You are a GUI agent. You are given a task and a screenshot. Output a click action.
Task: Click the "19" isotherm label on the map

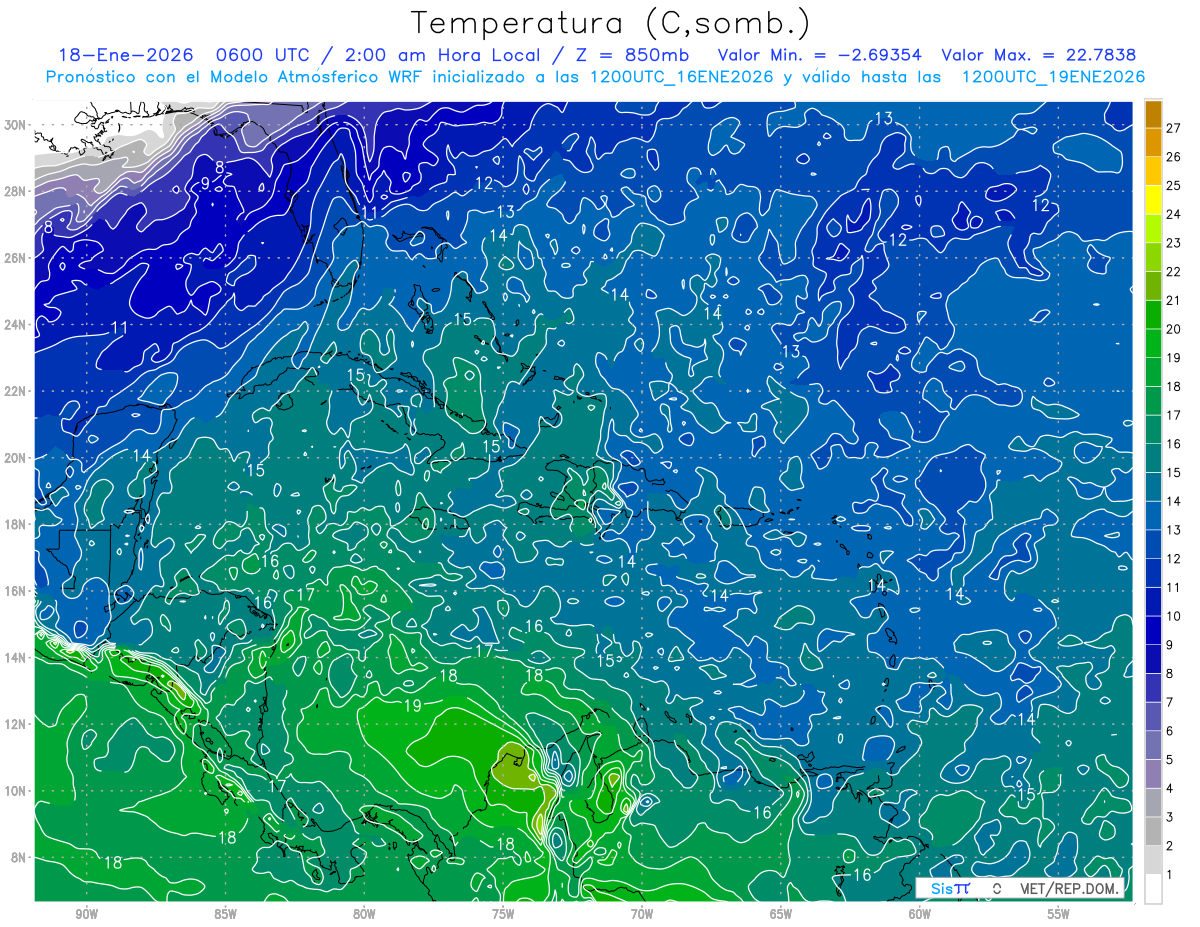(412, 706)
